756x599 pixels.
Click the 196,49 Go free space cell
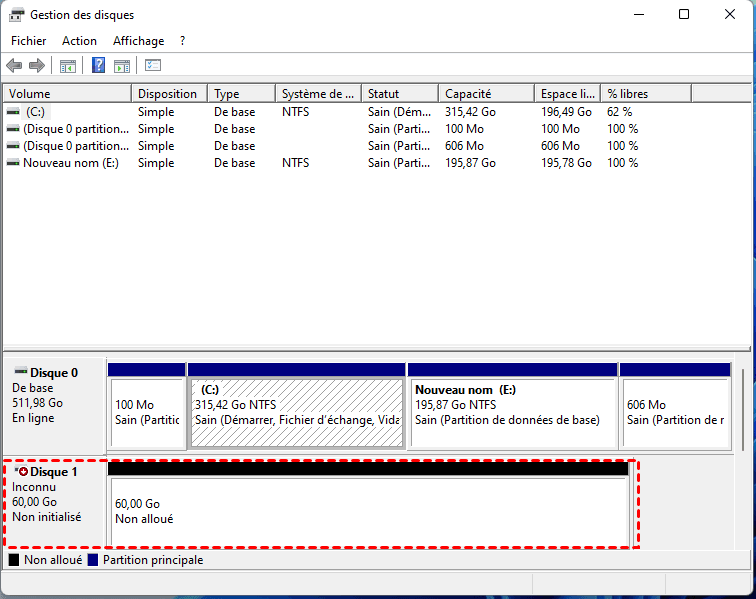click(566, 112)
